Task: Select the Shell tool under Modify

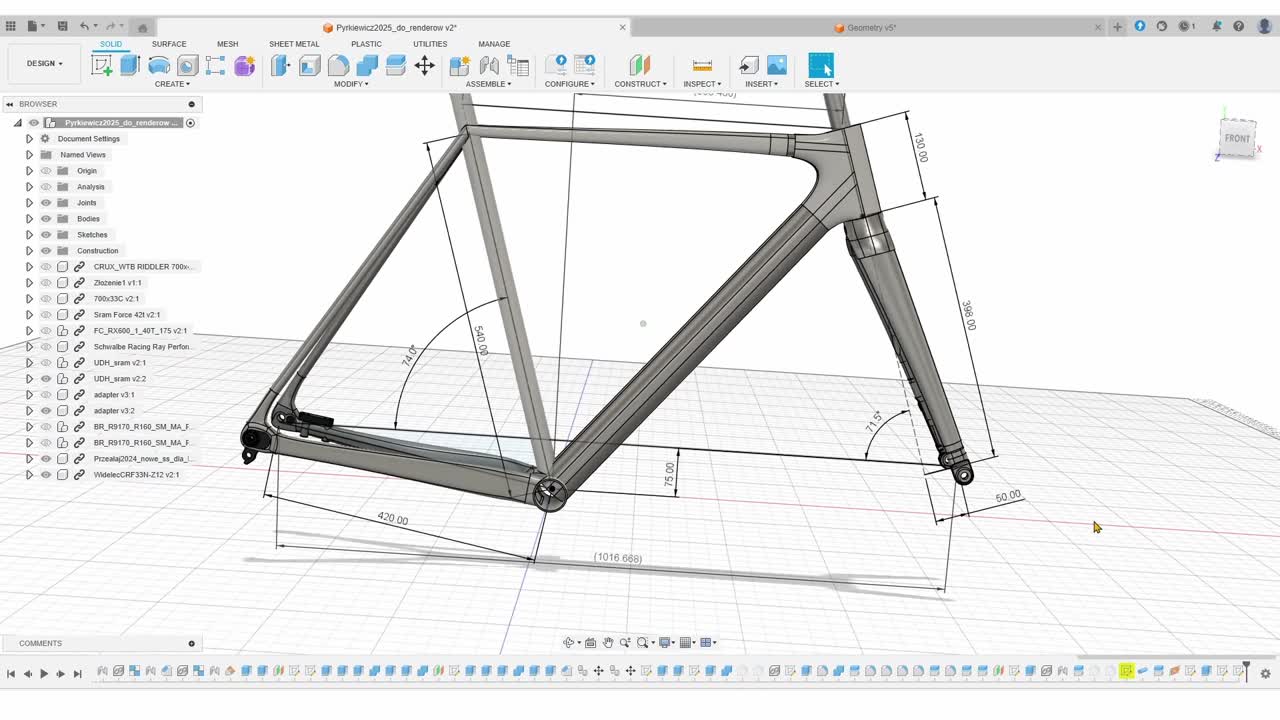Action: tap(310, 65)
